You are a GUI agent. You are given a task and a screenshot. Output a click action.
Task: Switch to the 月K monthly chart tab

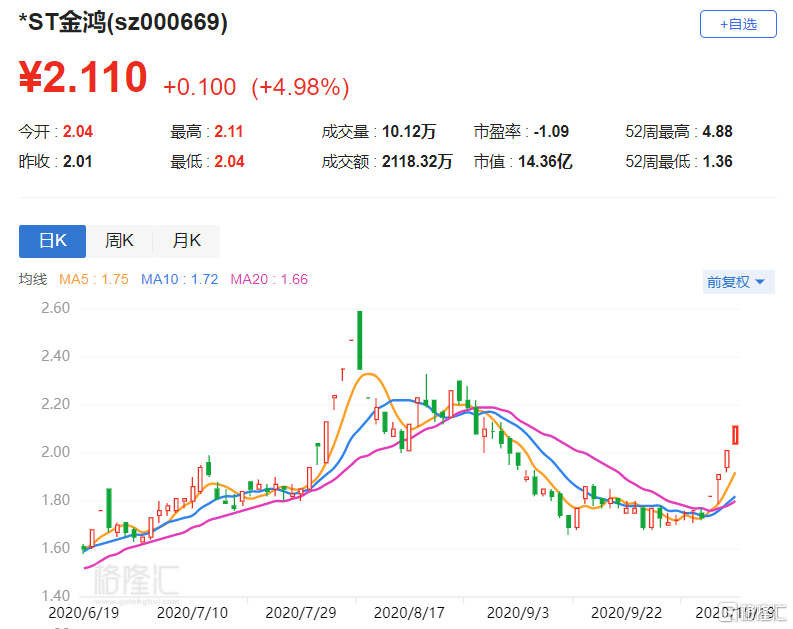pyautogui.click(x=186, y=241)
